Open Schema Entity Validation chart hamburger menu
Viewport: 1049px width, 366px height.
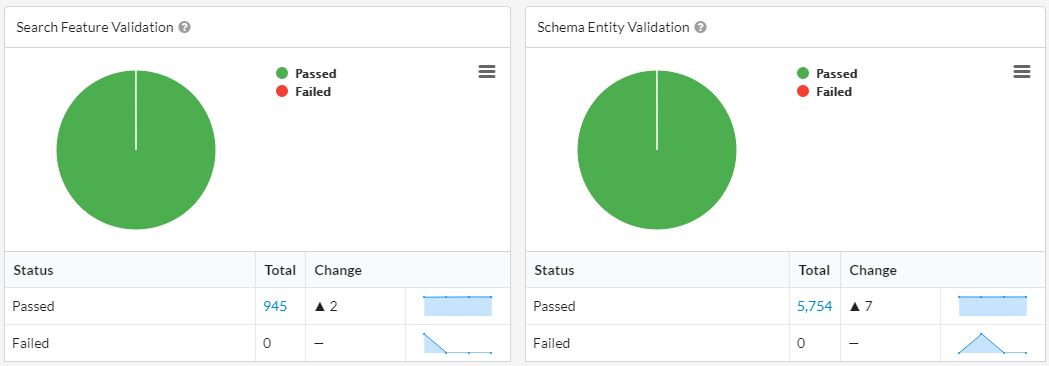(1022, 72)
